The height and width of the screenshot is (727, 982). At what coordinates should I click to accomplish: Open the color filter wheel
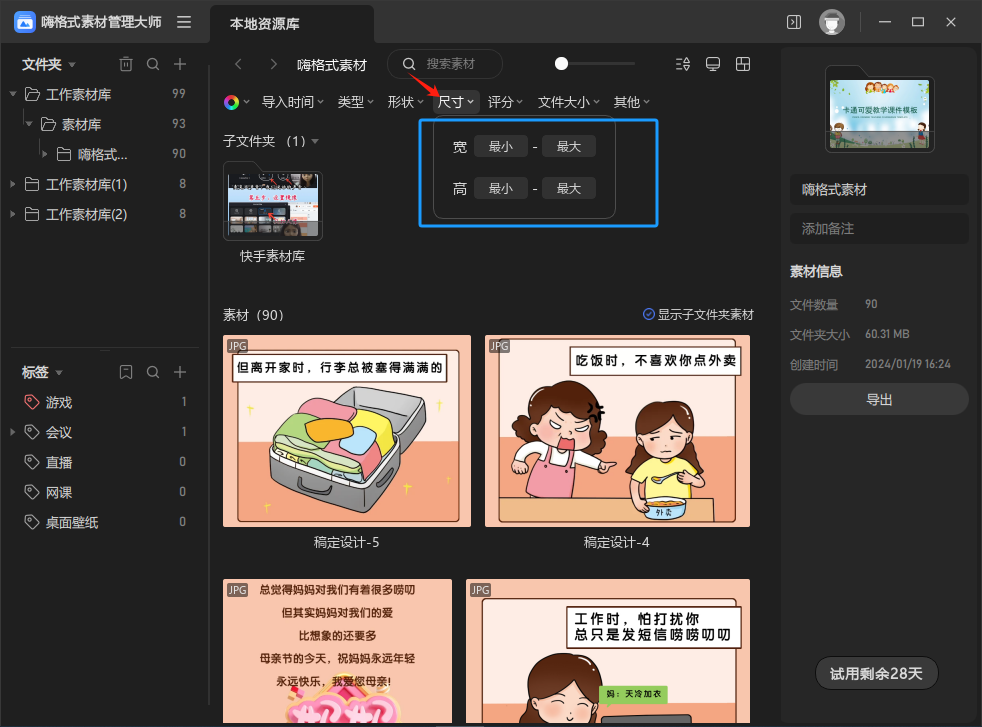click(x=232, y=102)
